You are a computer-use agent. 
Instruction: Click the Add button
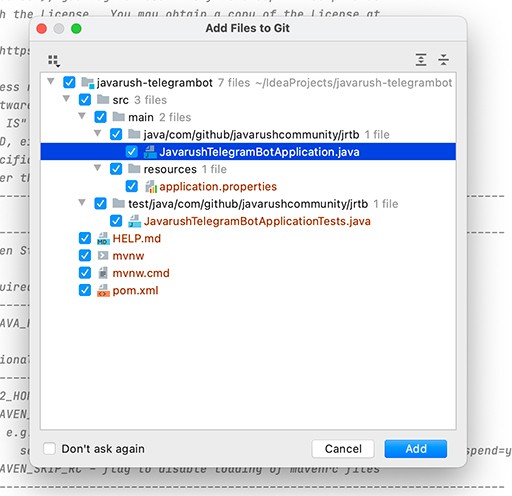pos(416,449)
